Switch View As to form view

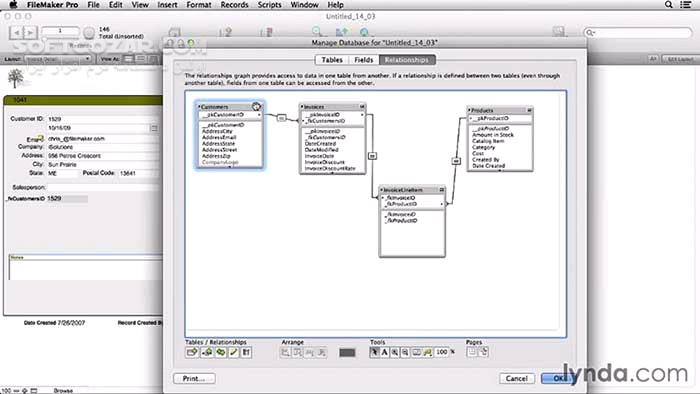[129, 59]
